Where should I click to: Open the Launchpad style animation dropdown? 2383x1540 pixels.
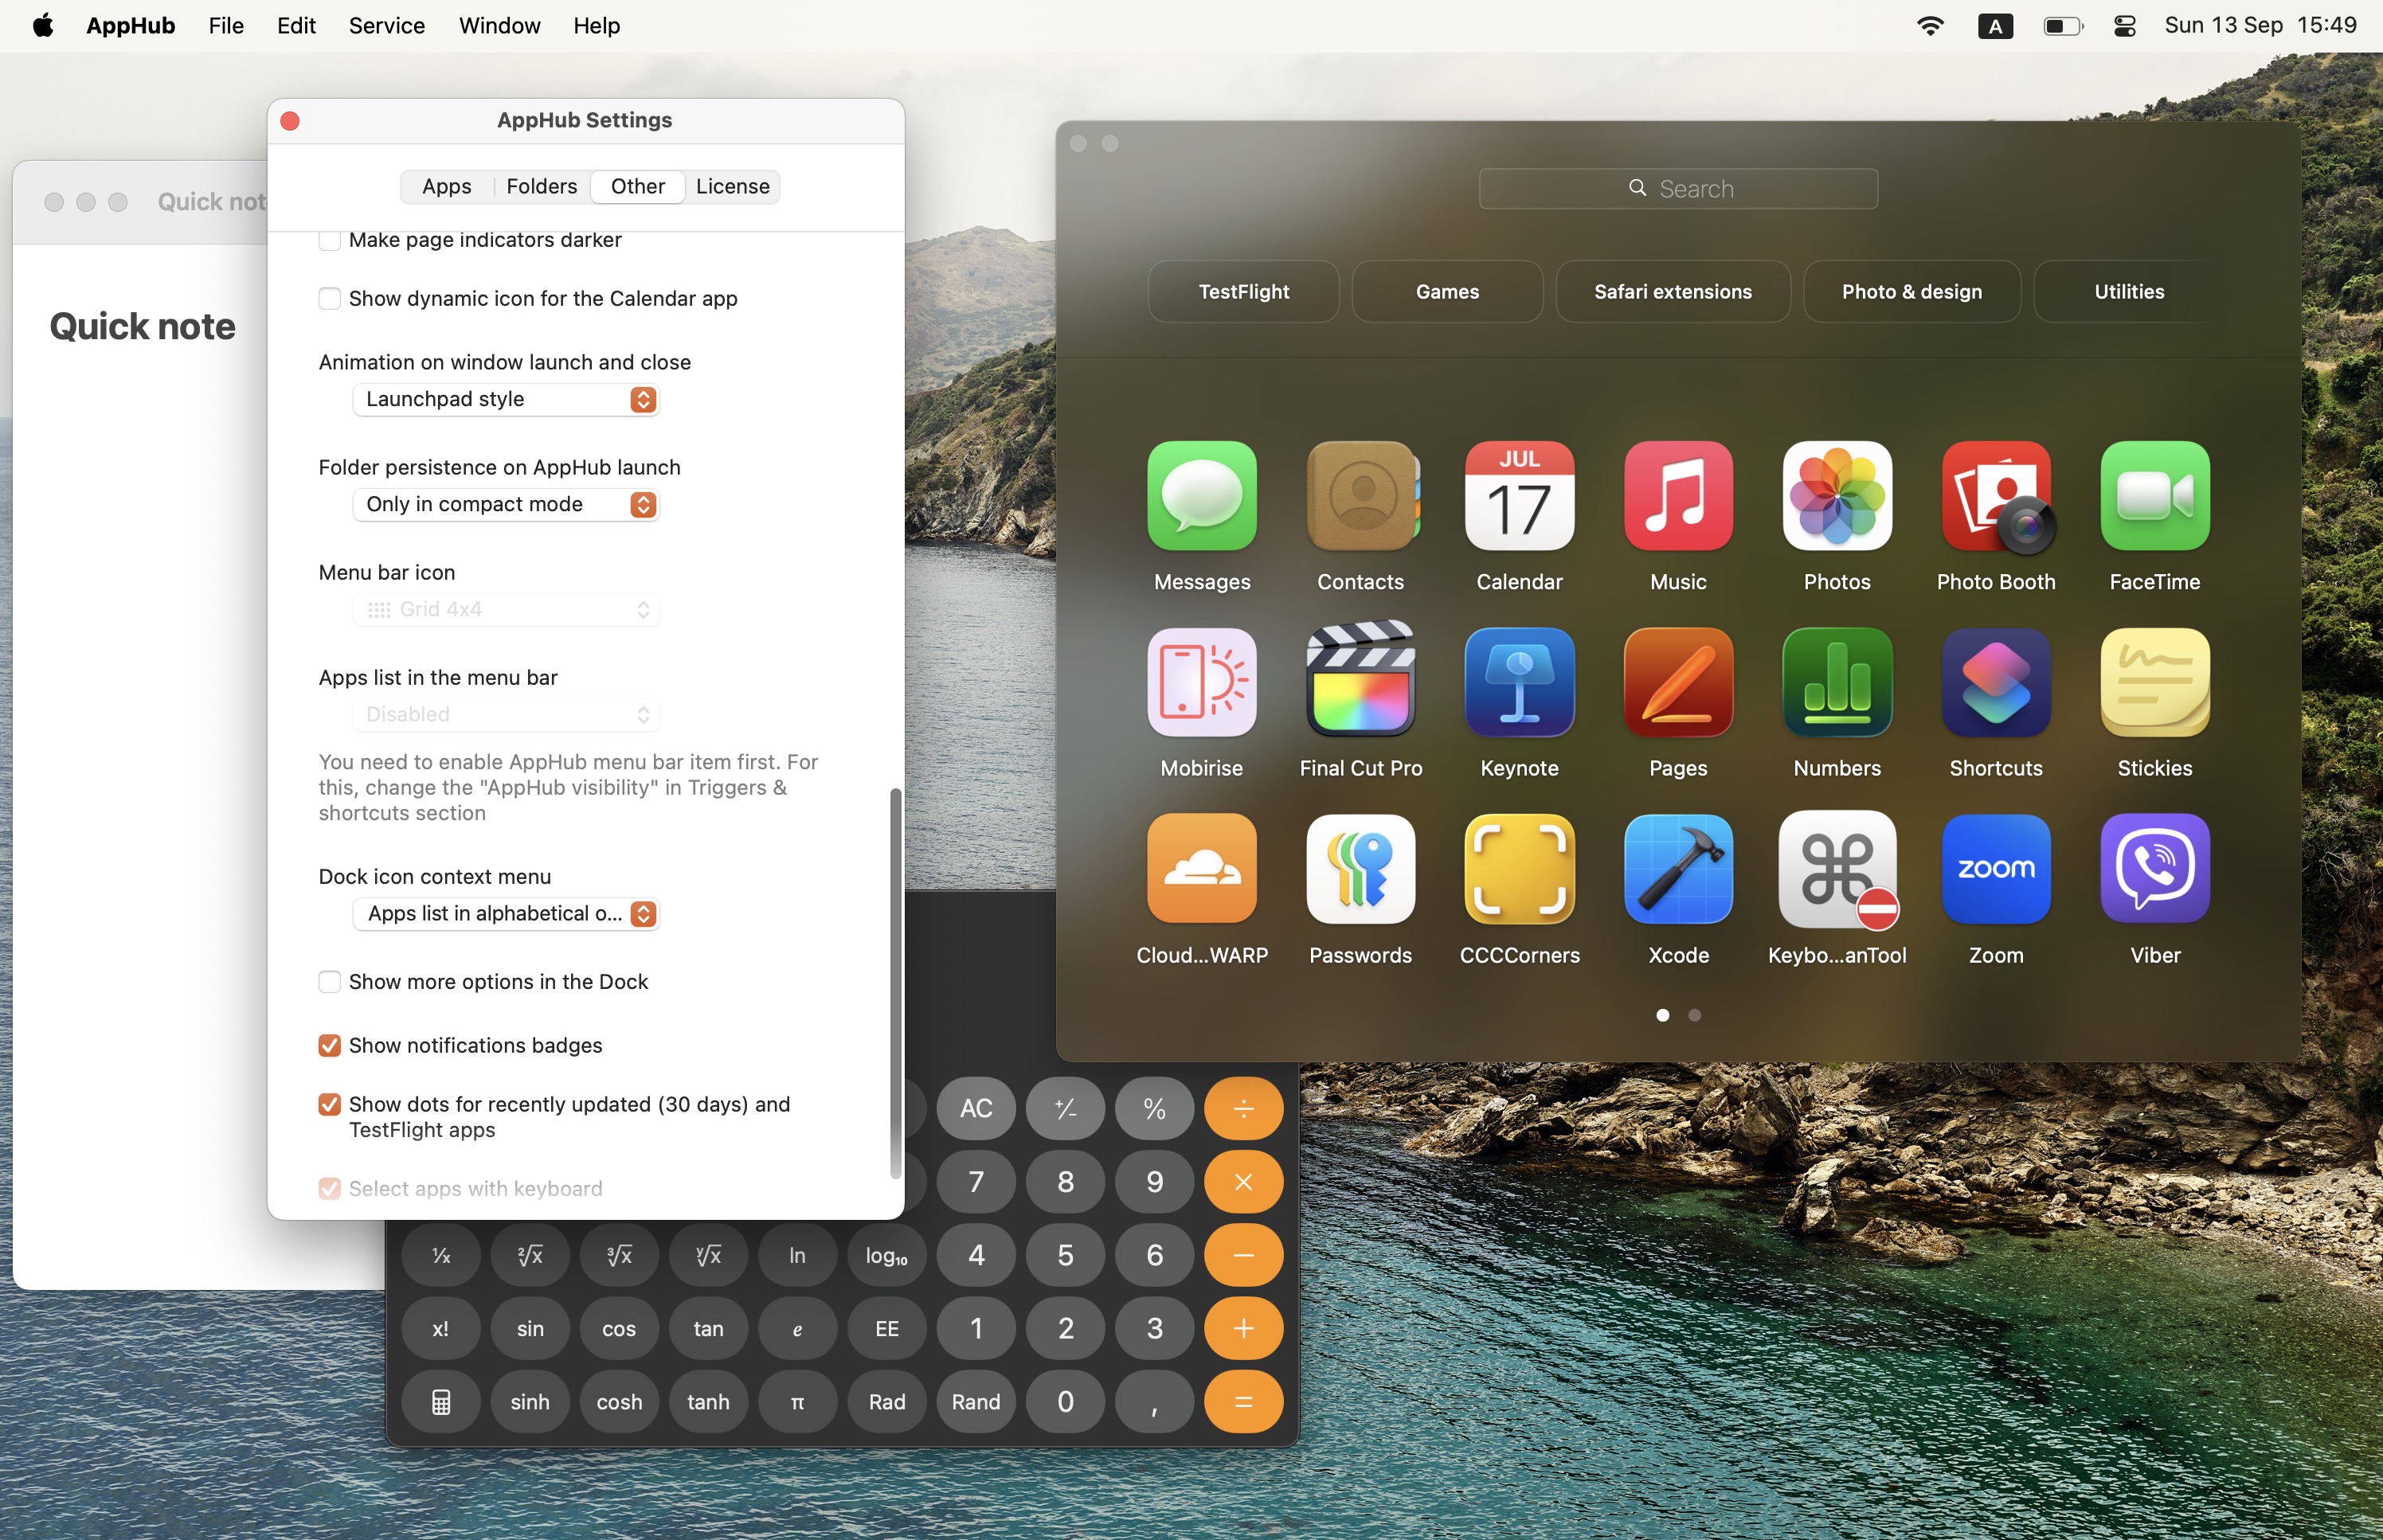(506, 400)
